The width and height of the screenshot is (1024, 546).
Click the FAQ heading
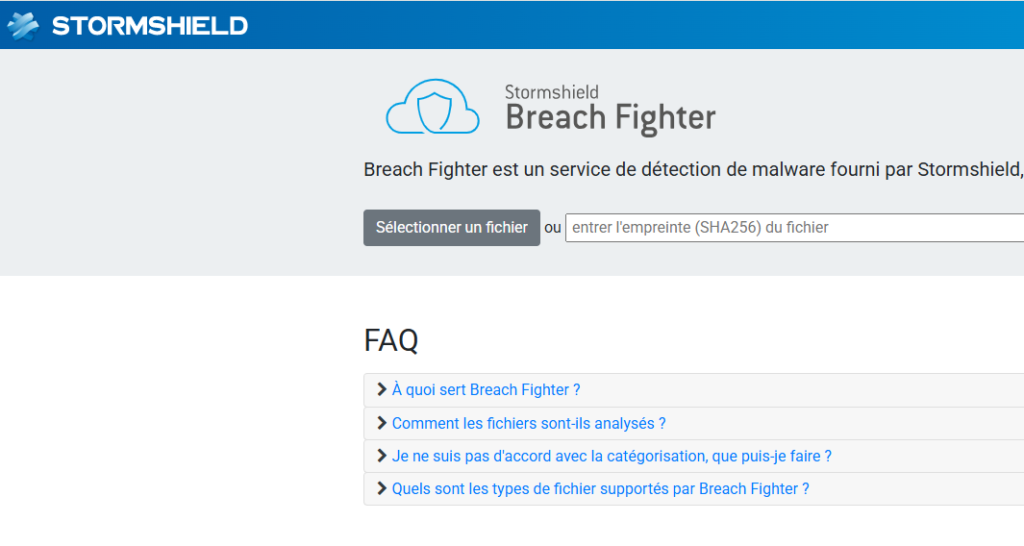tap(391, 341)
